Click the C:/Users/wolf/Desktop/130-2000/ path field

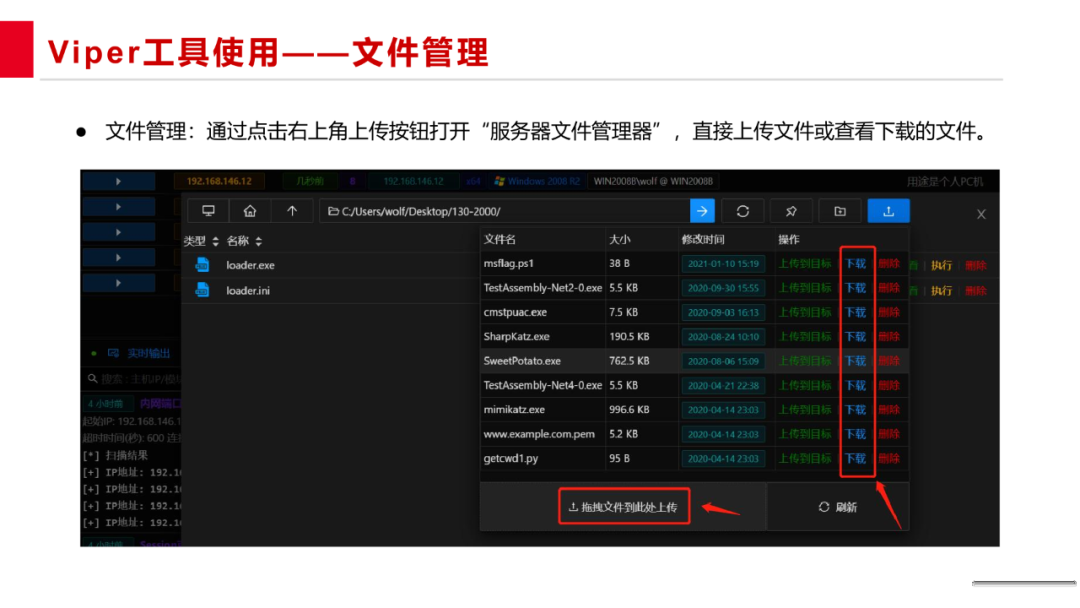tap(504, 211)
